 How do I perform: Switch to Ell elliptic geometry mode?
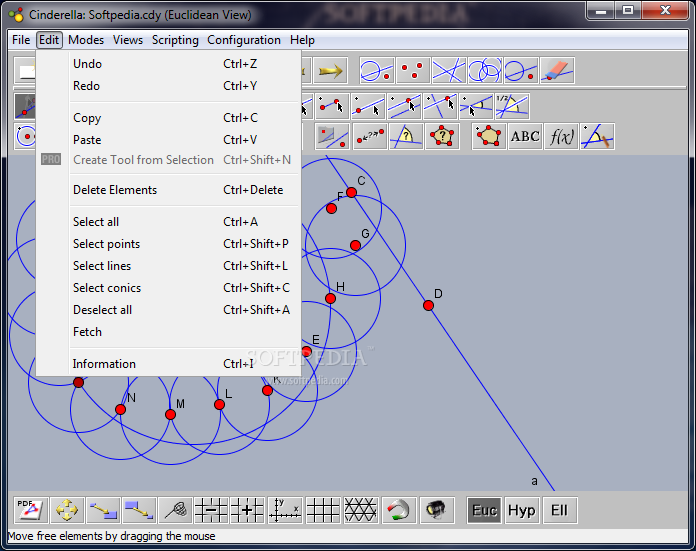tap(559, 510)
